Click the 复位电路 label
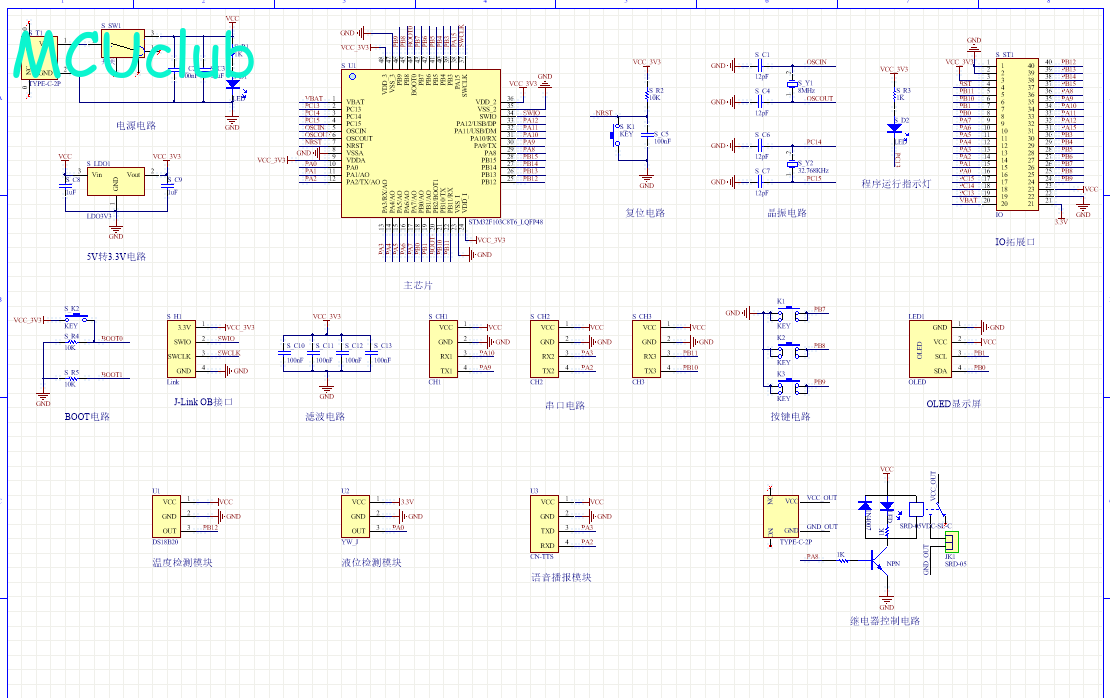The image size is (1110, 698). pos(645,212)
